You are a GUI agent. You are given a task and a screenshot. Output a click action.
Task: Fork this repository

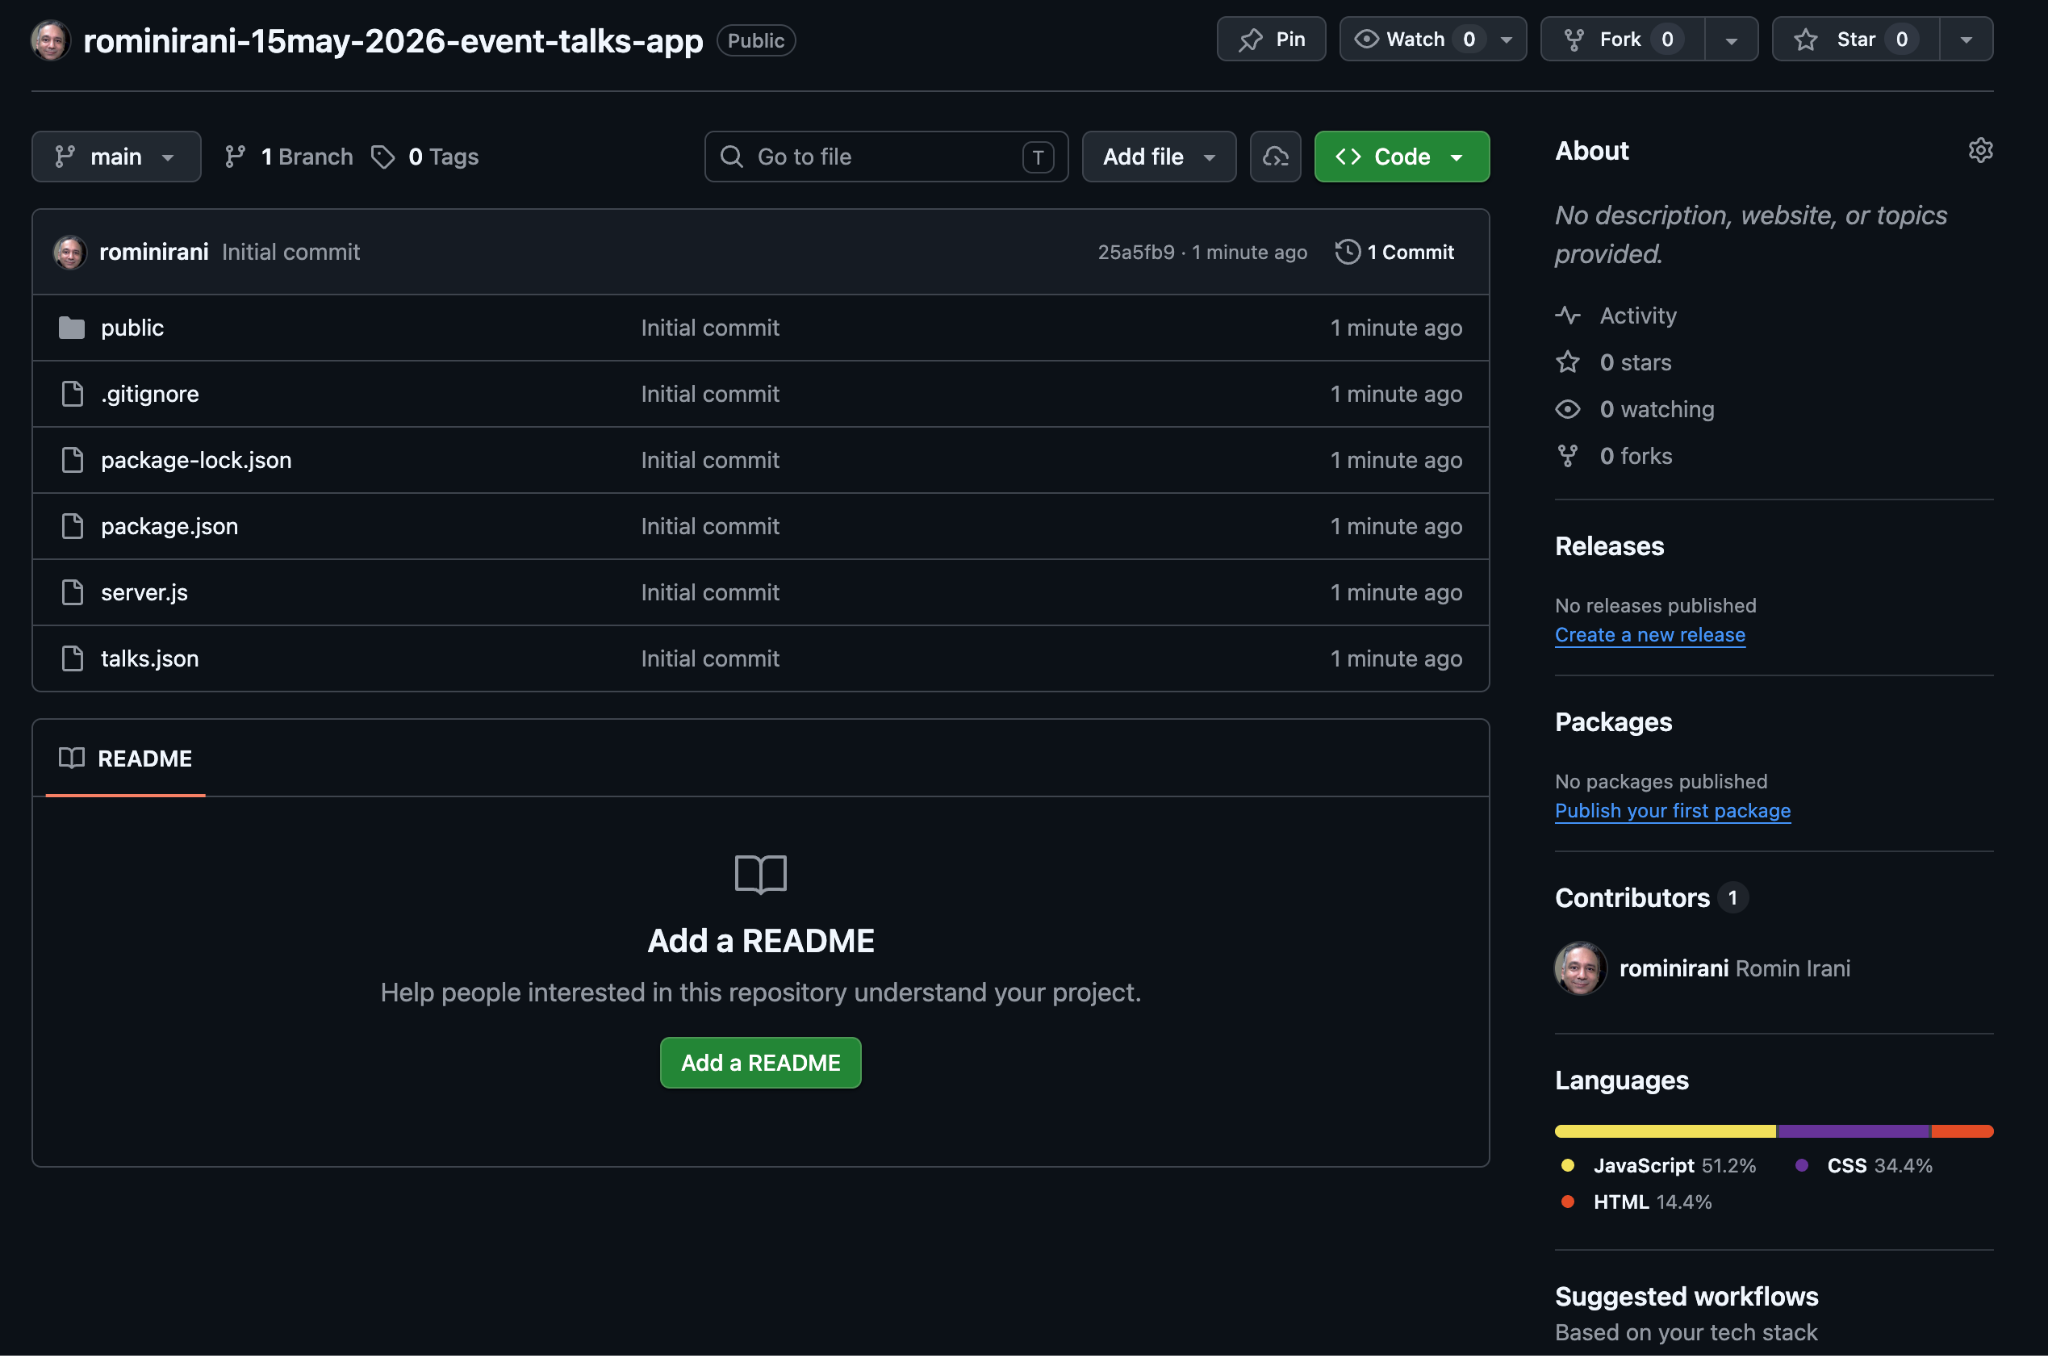pyautogui.click(x=1622, y=39)
